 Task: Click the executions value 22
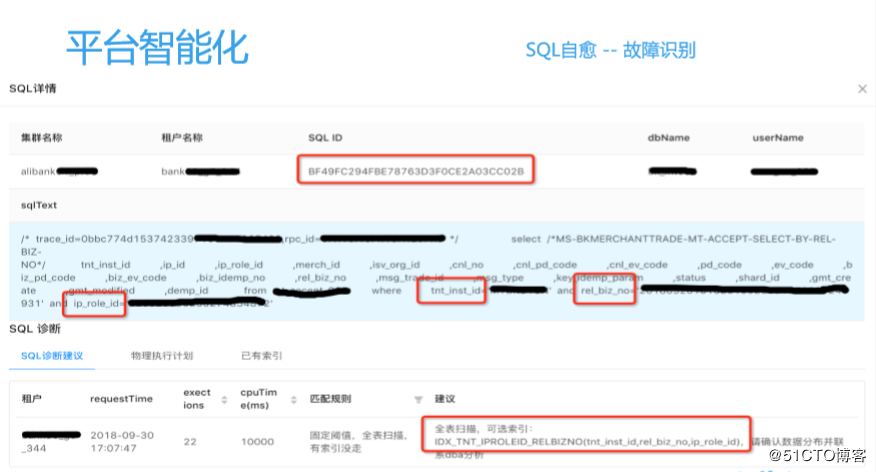190,442
